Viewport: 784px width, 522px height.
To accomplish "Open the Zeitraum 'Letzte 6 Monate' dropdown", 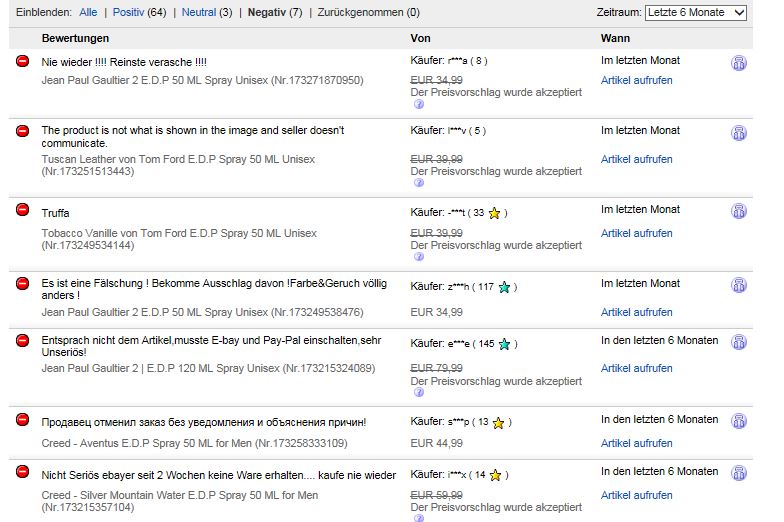I will point(696,12).
